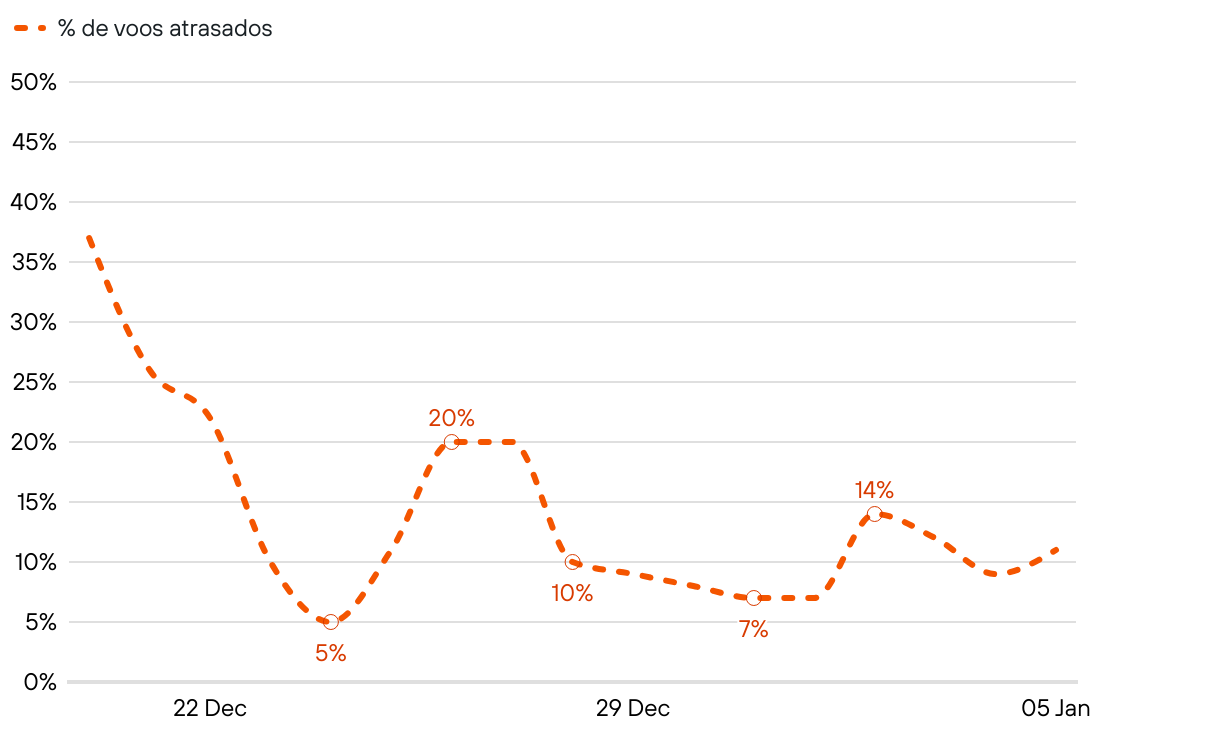Image resolution: width=1220 pixels, height=734 pixels.
Task: Toggle the '% de voos atrasados' legend entry
Action: pyautogui.click(x=143, y=28)
